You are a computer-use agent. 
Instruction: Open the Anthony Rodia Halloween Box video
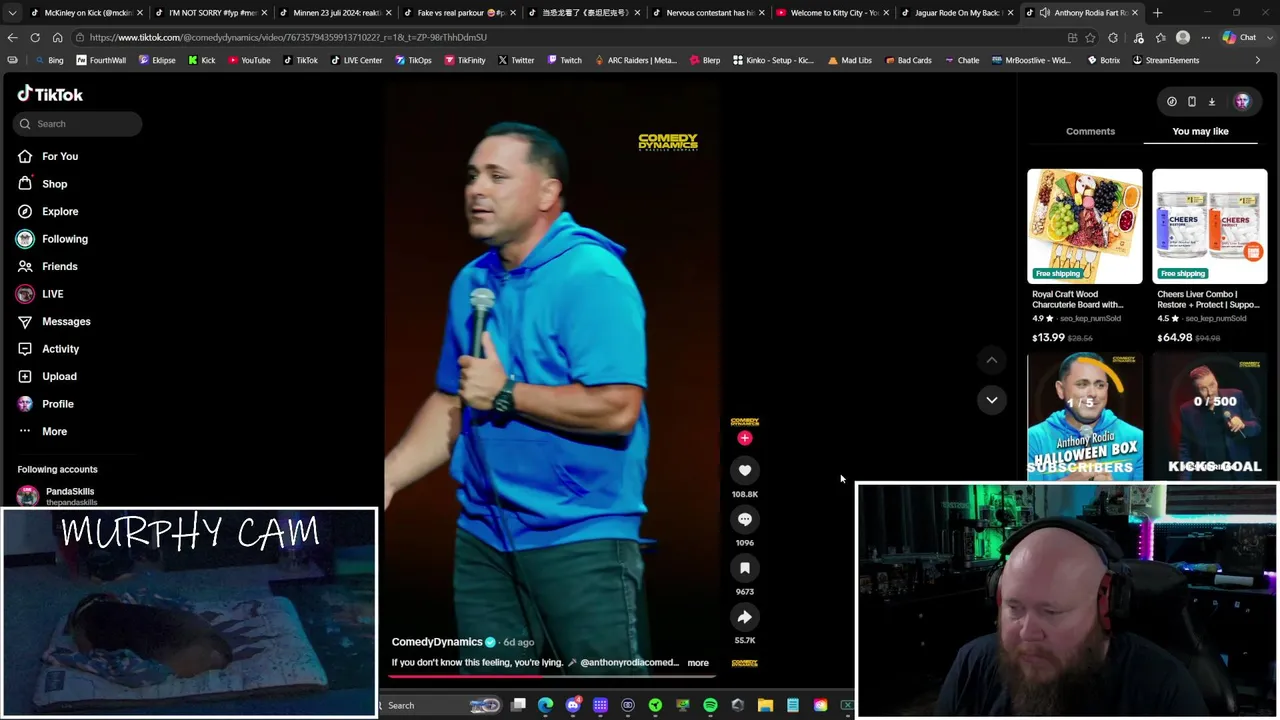(1084, 417)
